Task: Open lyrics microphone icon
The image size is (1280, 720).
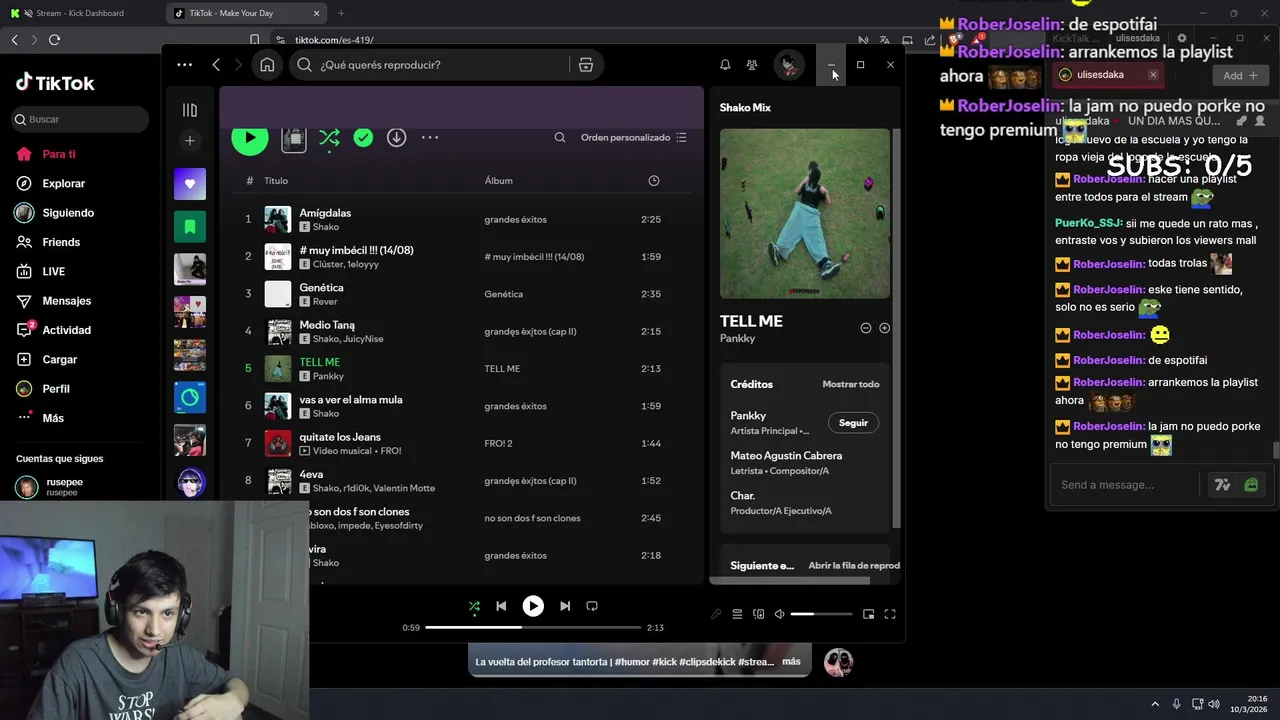Action: tap(716, 614)
